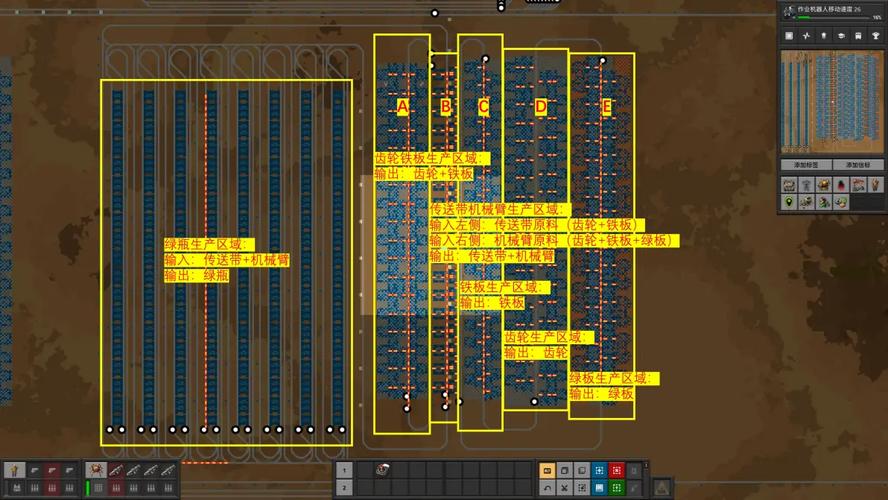The width and height of the screenshot is (888, 500).
Task: Toggle the red pollution map filter
Action: point(841,185)
